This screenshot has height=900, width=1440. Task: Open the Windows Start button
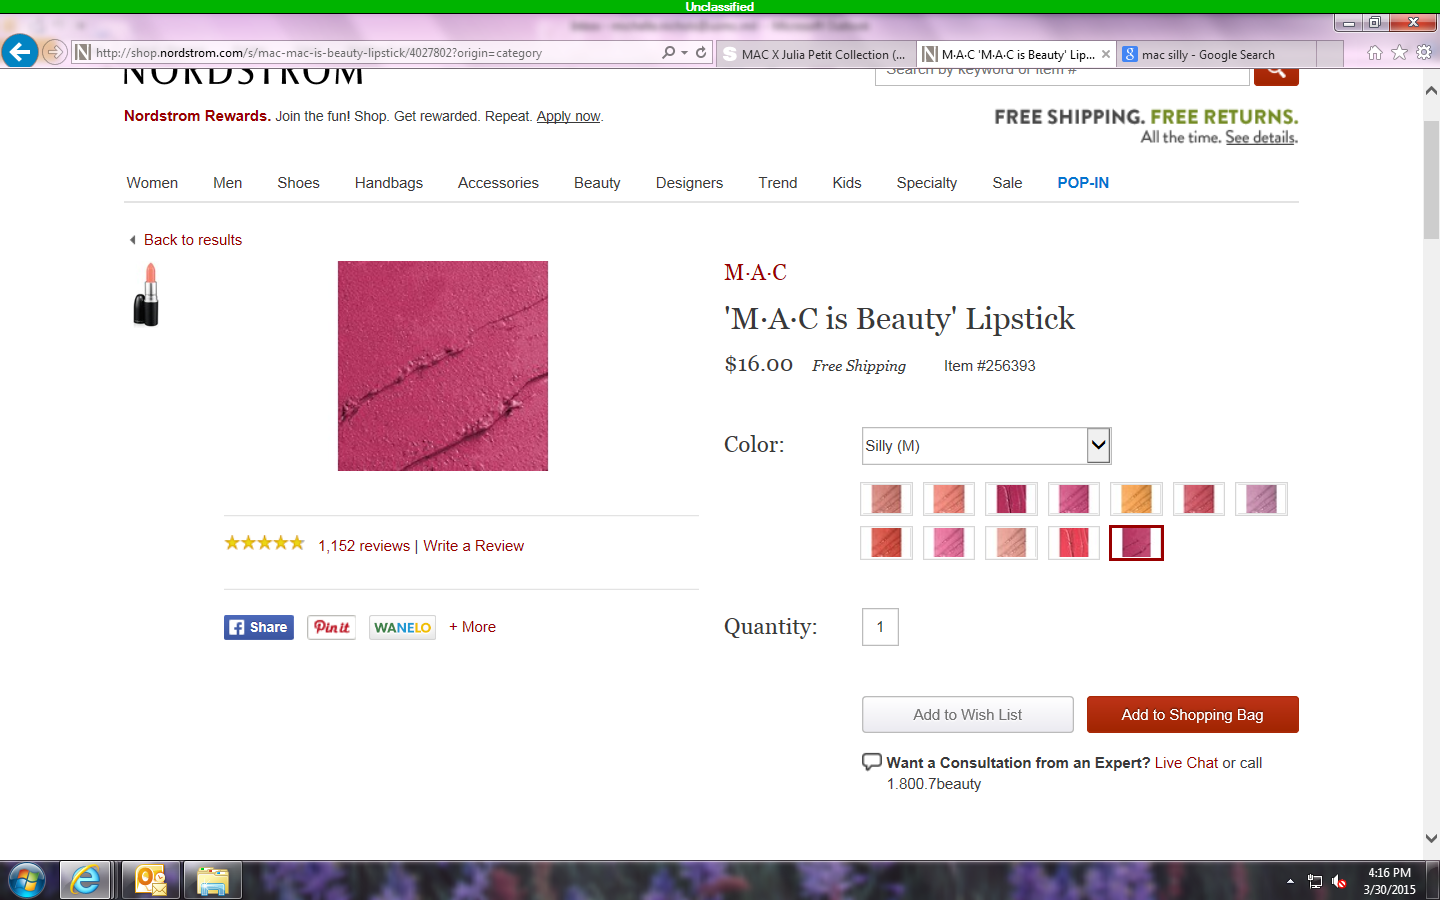click(26, 880)
